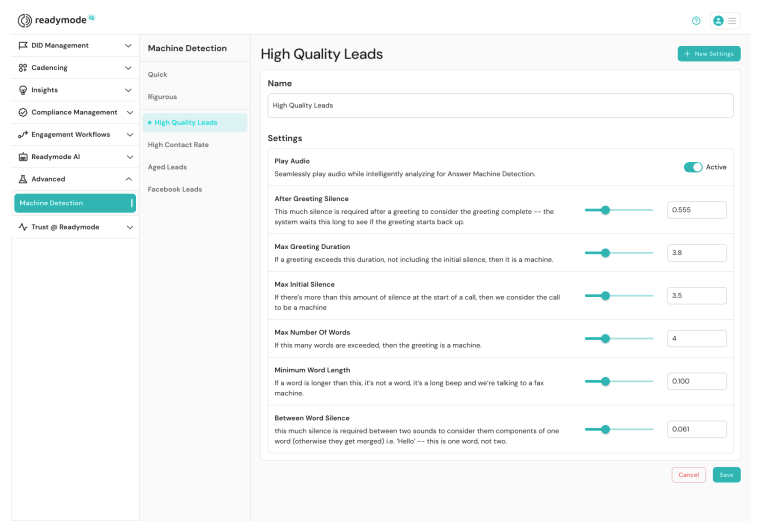Open the user profile avatar menu
757x526 pixels.
(x=718, y=20)
